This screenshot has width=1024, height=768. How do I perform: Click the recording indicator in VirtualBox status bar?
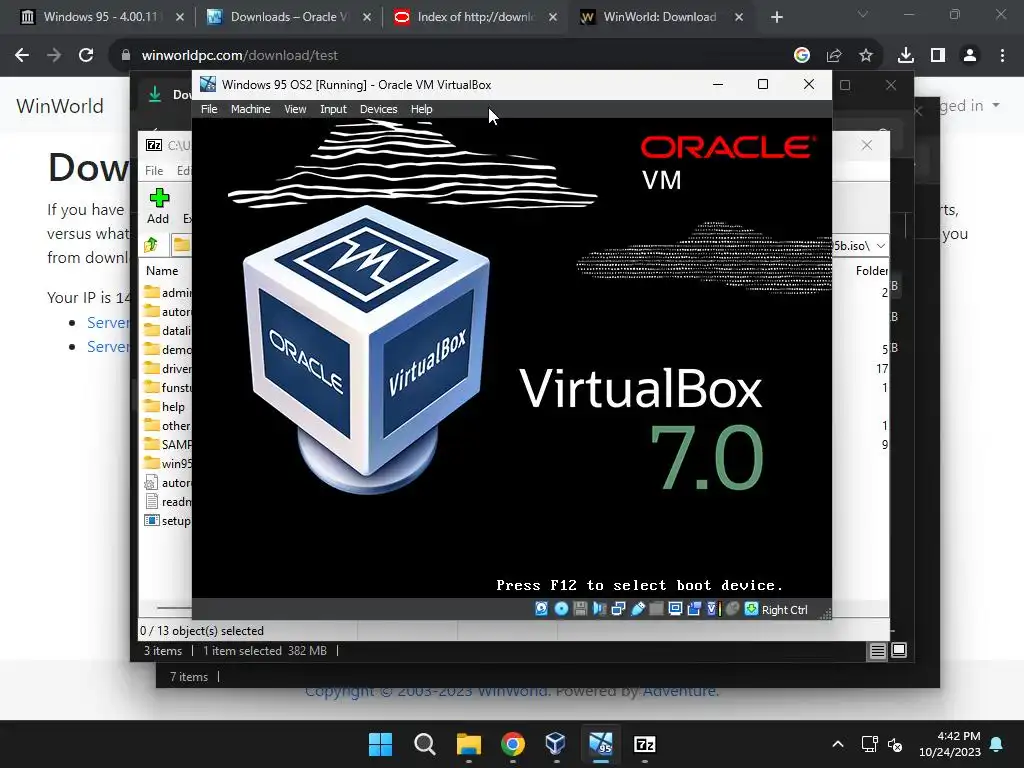694,609
